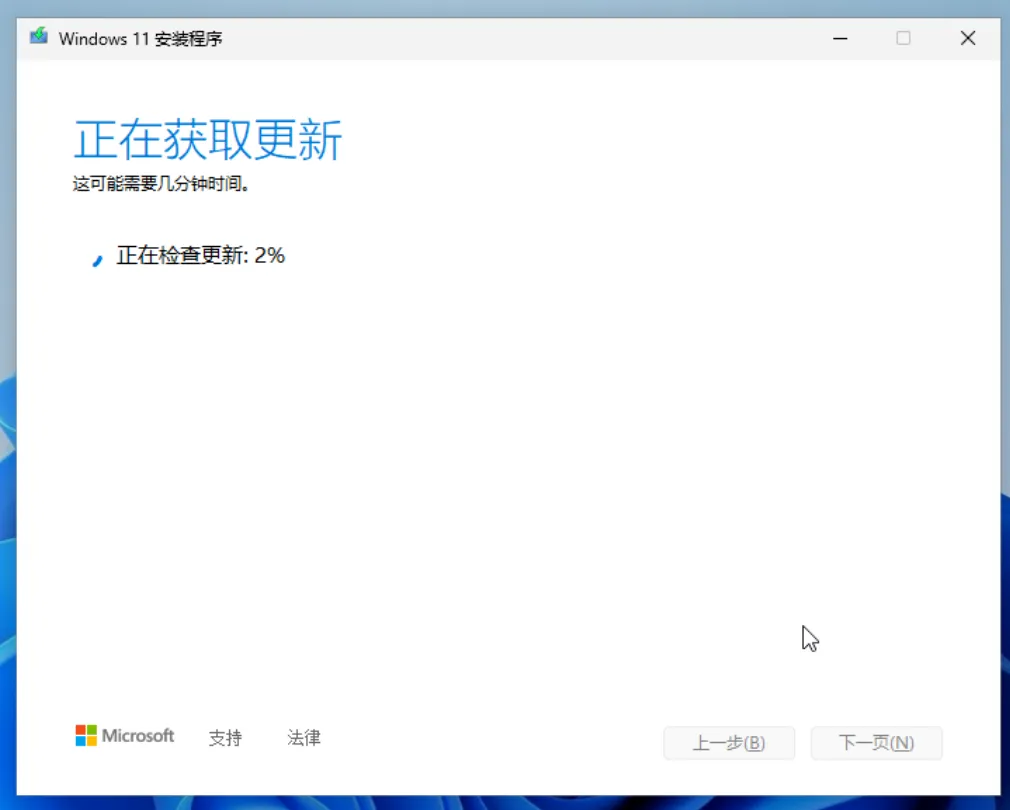
Task: Close the Windows 11 安装程序 window
Action: [967, 39]
